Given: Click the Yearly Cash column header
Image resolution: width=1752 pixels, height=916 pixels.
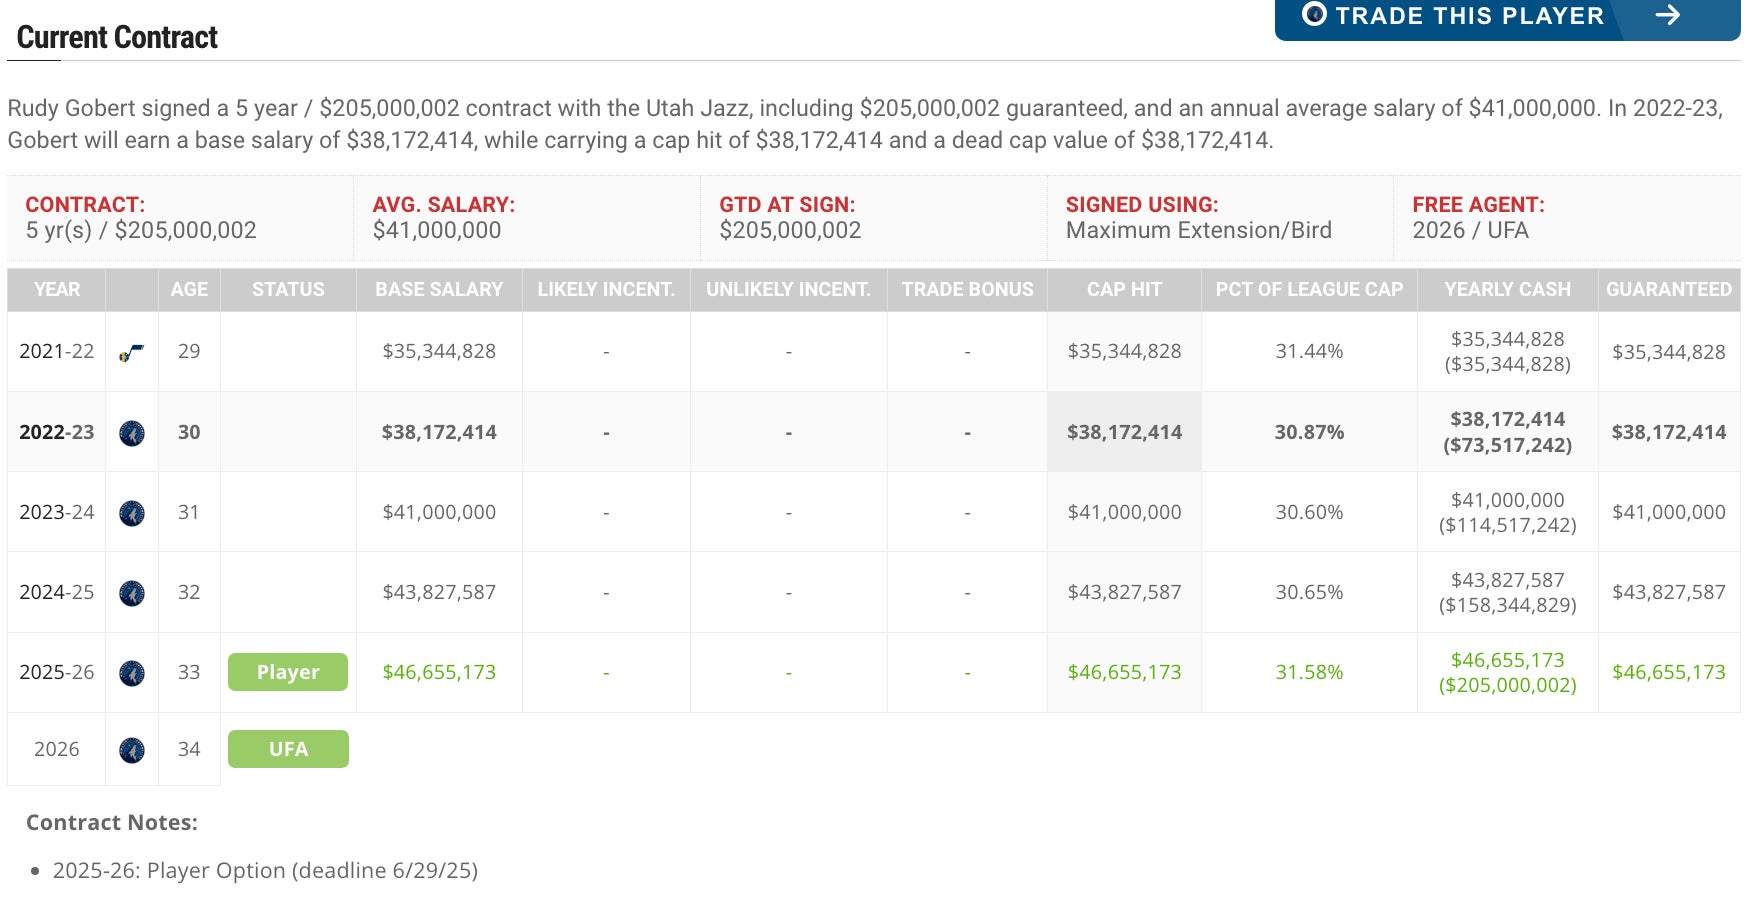Looking at the screenshot, I should 1507,290.
